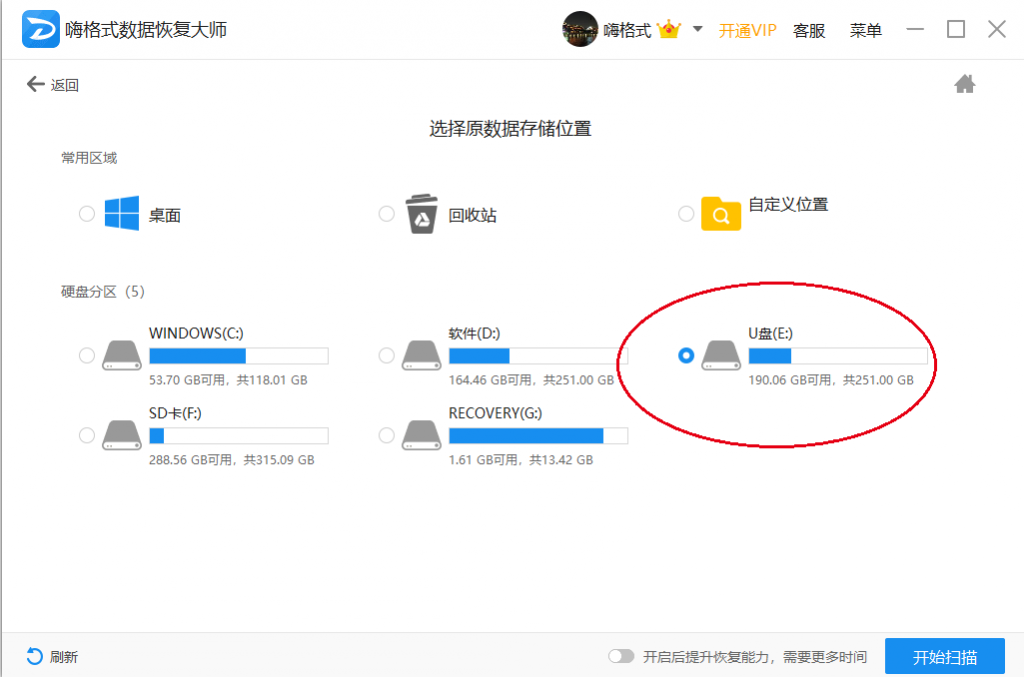Viewport: 1024px width, 677px height.
Task: Click the WINDOWS(C:) usage bar
Action: tap(238, 356)
